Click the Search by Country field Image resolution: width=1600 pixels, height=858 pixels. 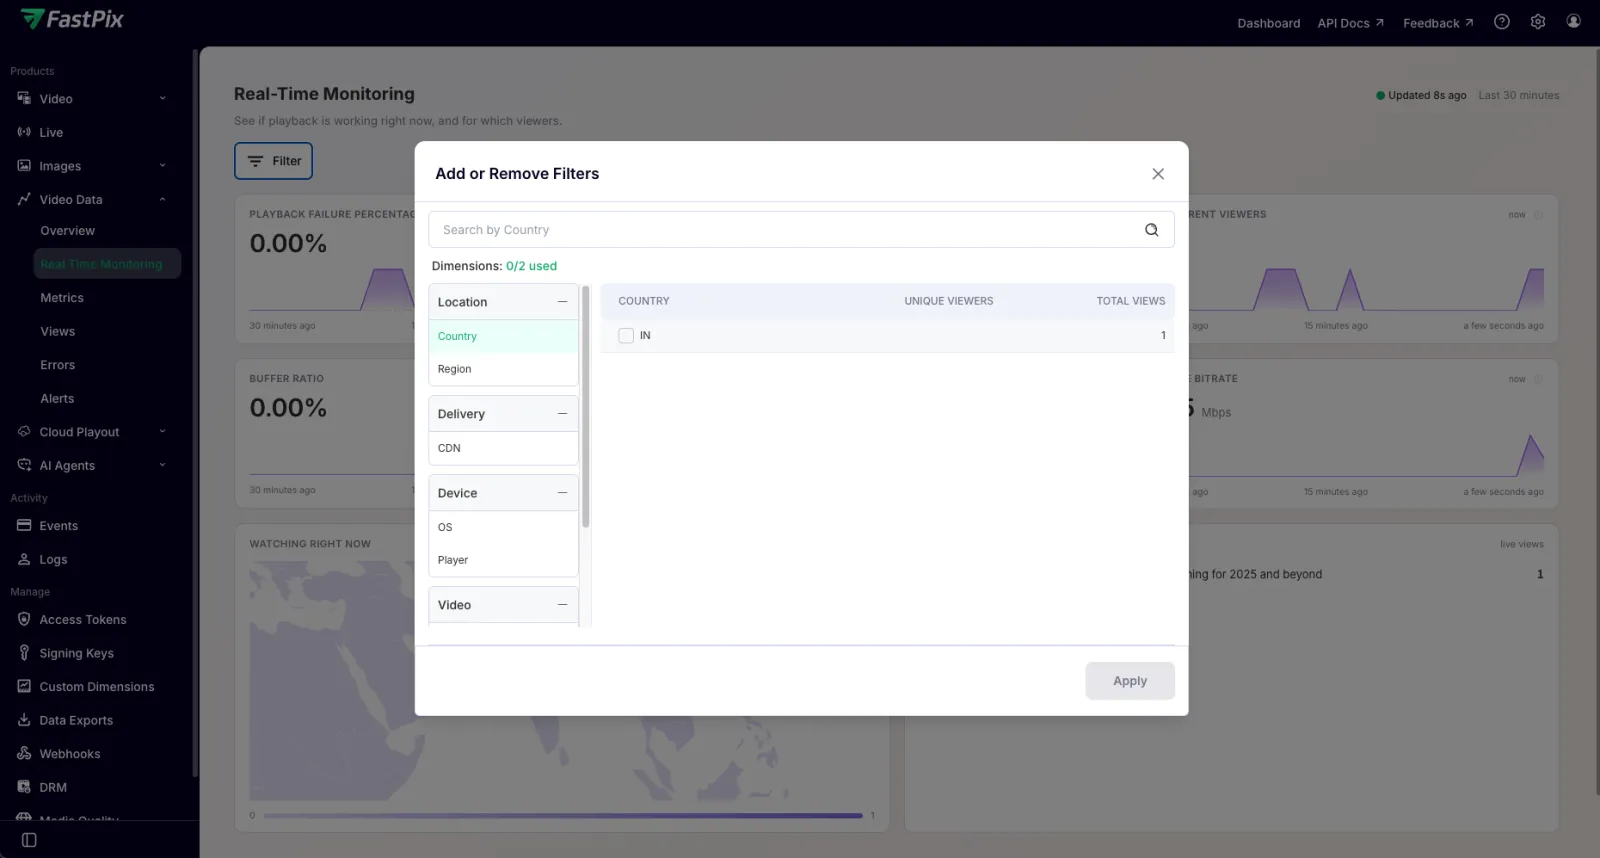tap(801, 230)
